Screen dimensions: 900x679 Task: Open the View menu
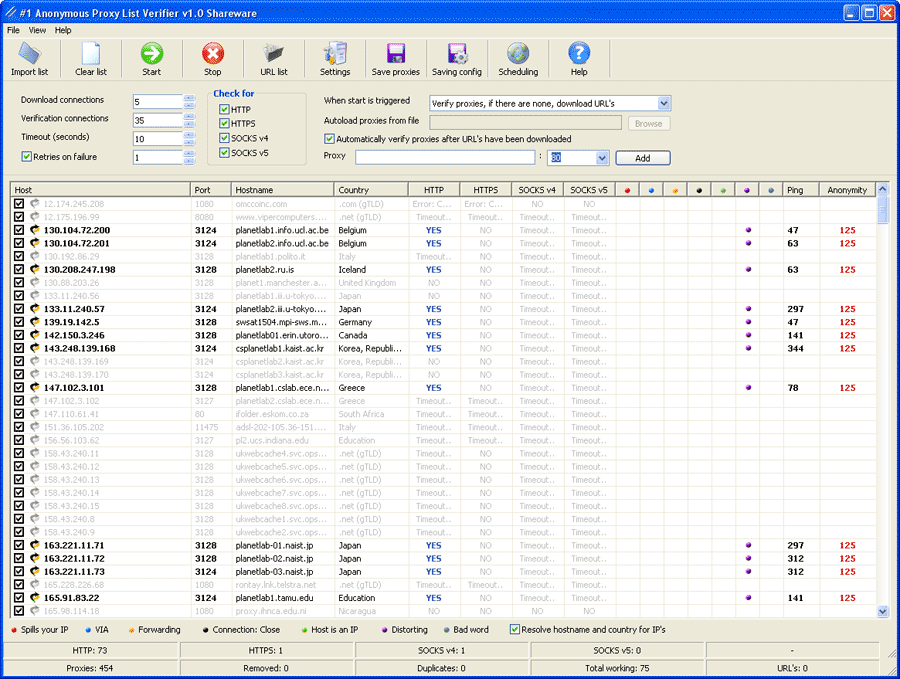tap(37, 30)
